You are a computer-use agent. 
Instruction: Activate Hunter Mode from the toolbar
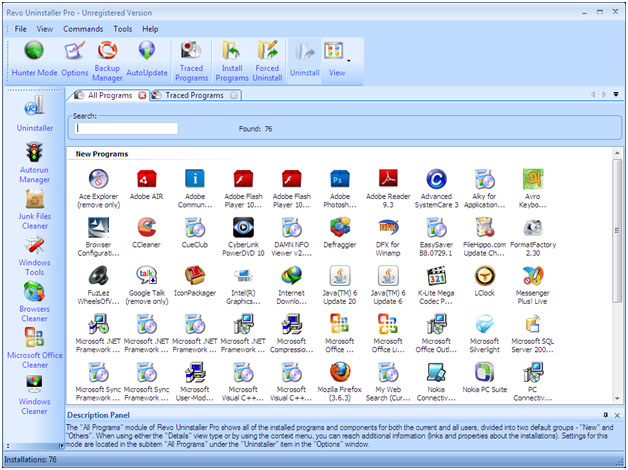(33, 58)
